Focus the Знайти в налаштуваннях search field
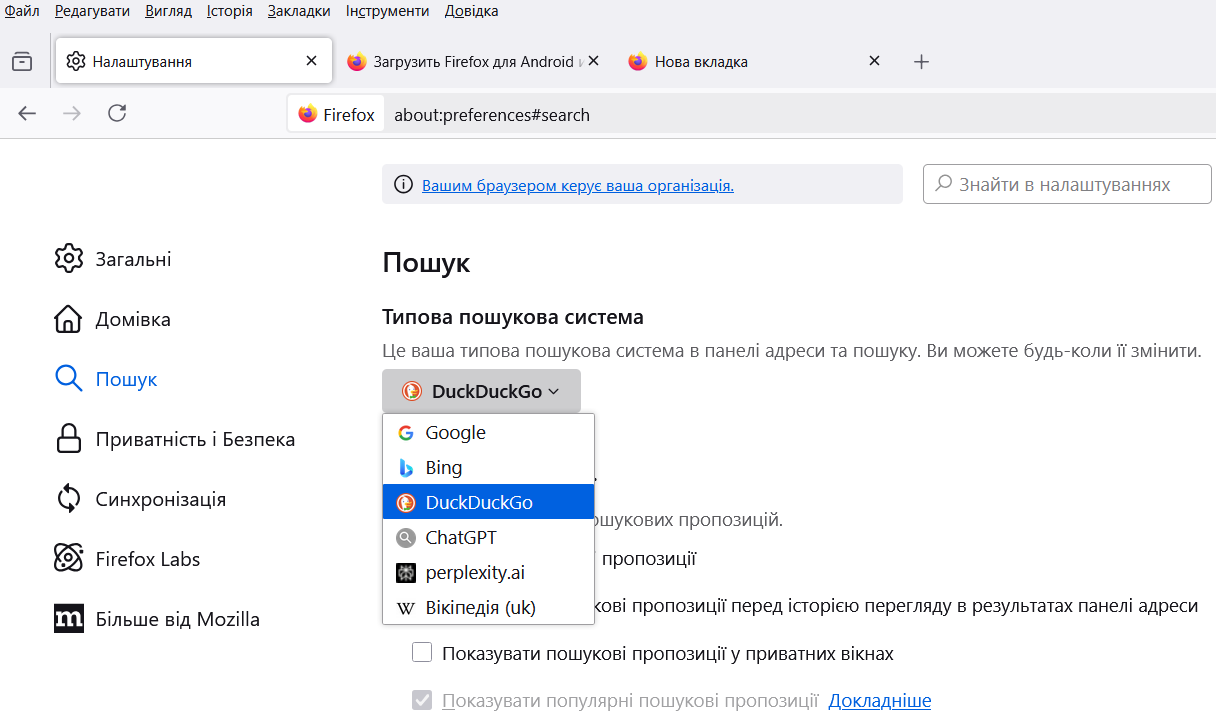The height and width of the screenshot is (725, 1216). click(x=1067, y=185)
